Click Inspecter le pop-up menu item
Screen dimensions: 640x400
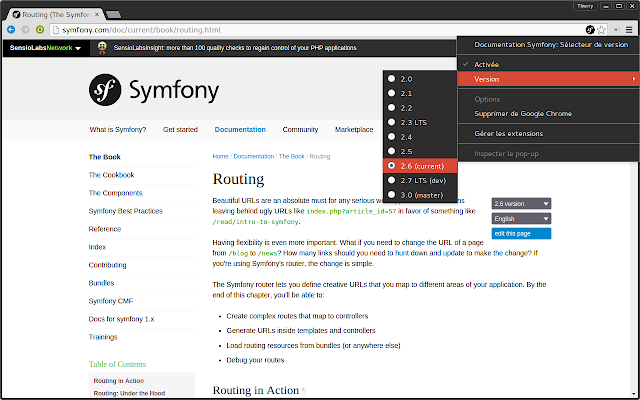[x=548, y=153]
